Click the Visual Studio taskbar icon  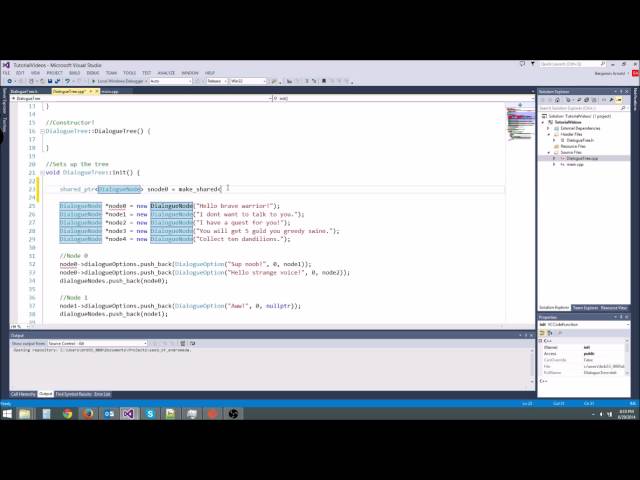coord(129,414)
